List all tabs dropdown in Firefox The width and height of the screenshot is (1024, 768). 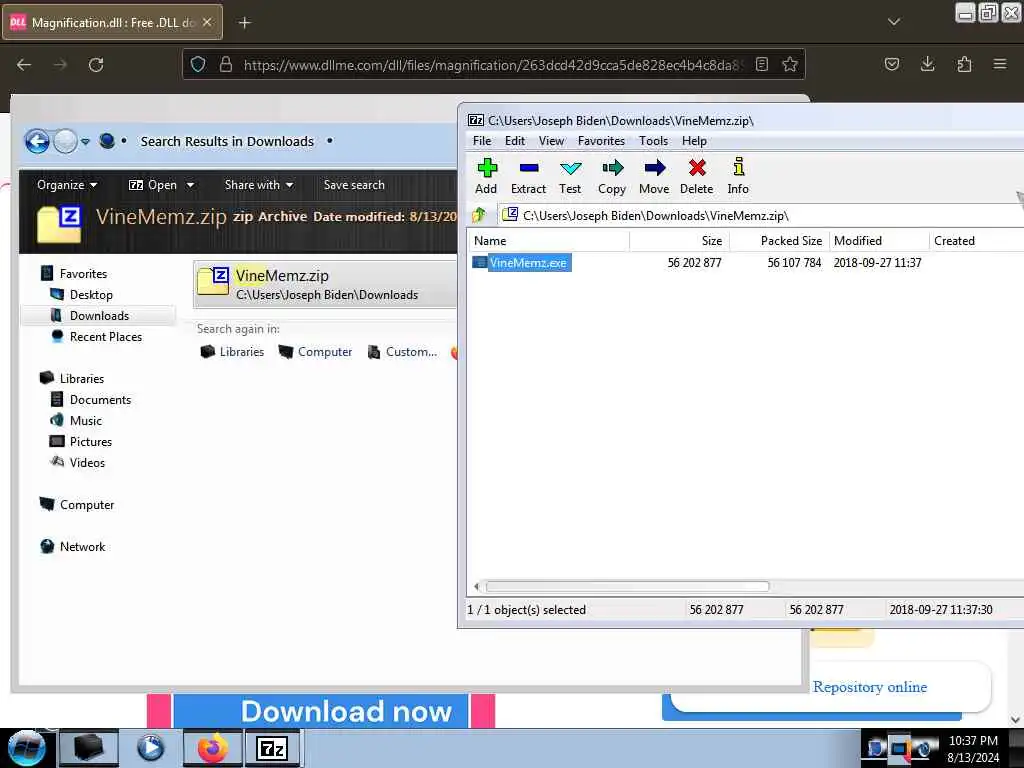pyautogui.click(x=893, y=22)
